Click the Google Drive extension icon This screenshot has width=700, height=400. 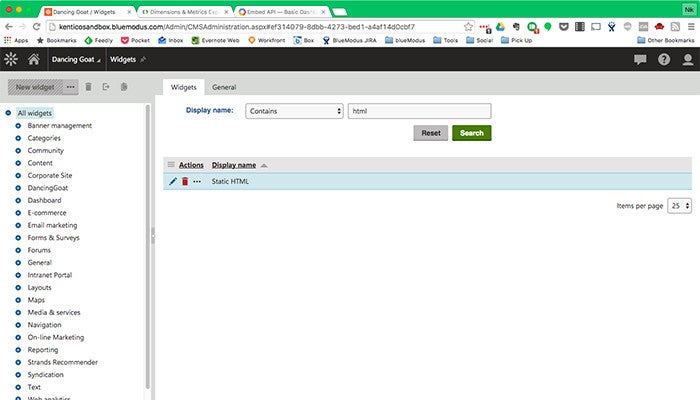click(500, 27)
